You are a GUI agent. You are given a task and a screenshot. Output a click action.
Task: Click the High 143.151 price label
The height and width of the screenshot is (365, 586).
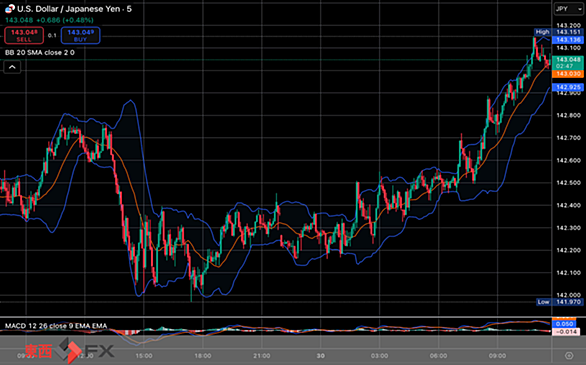click(558, 32)
